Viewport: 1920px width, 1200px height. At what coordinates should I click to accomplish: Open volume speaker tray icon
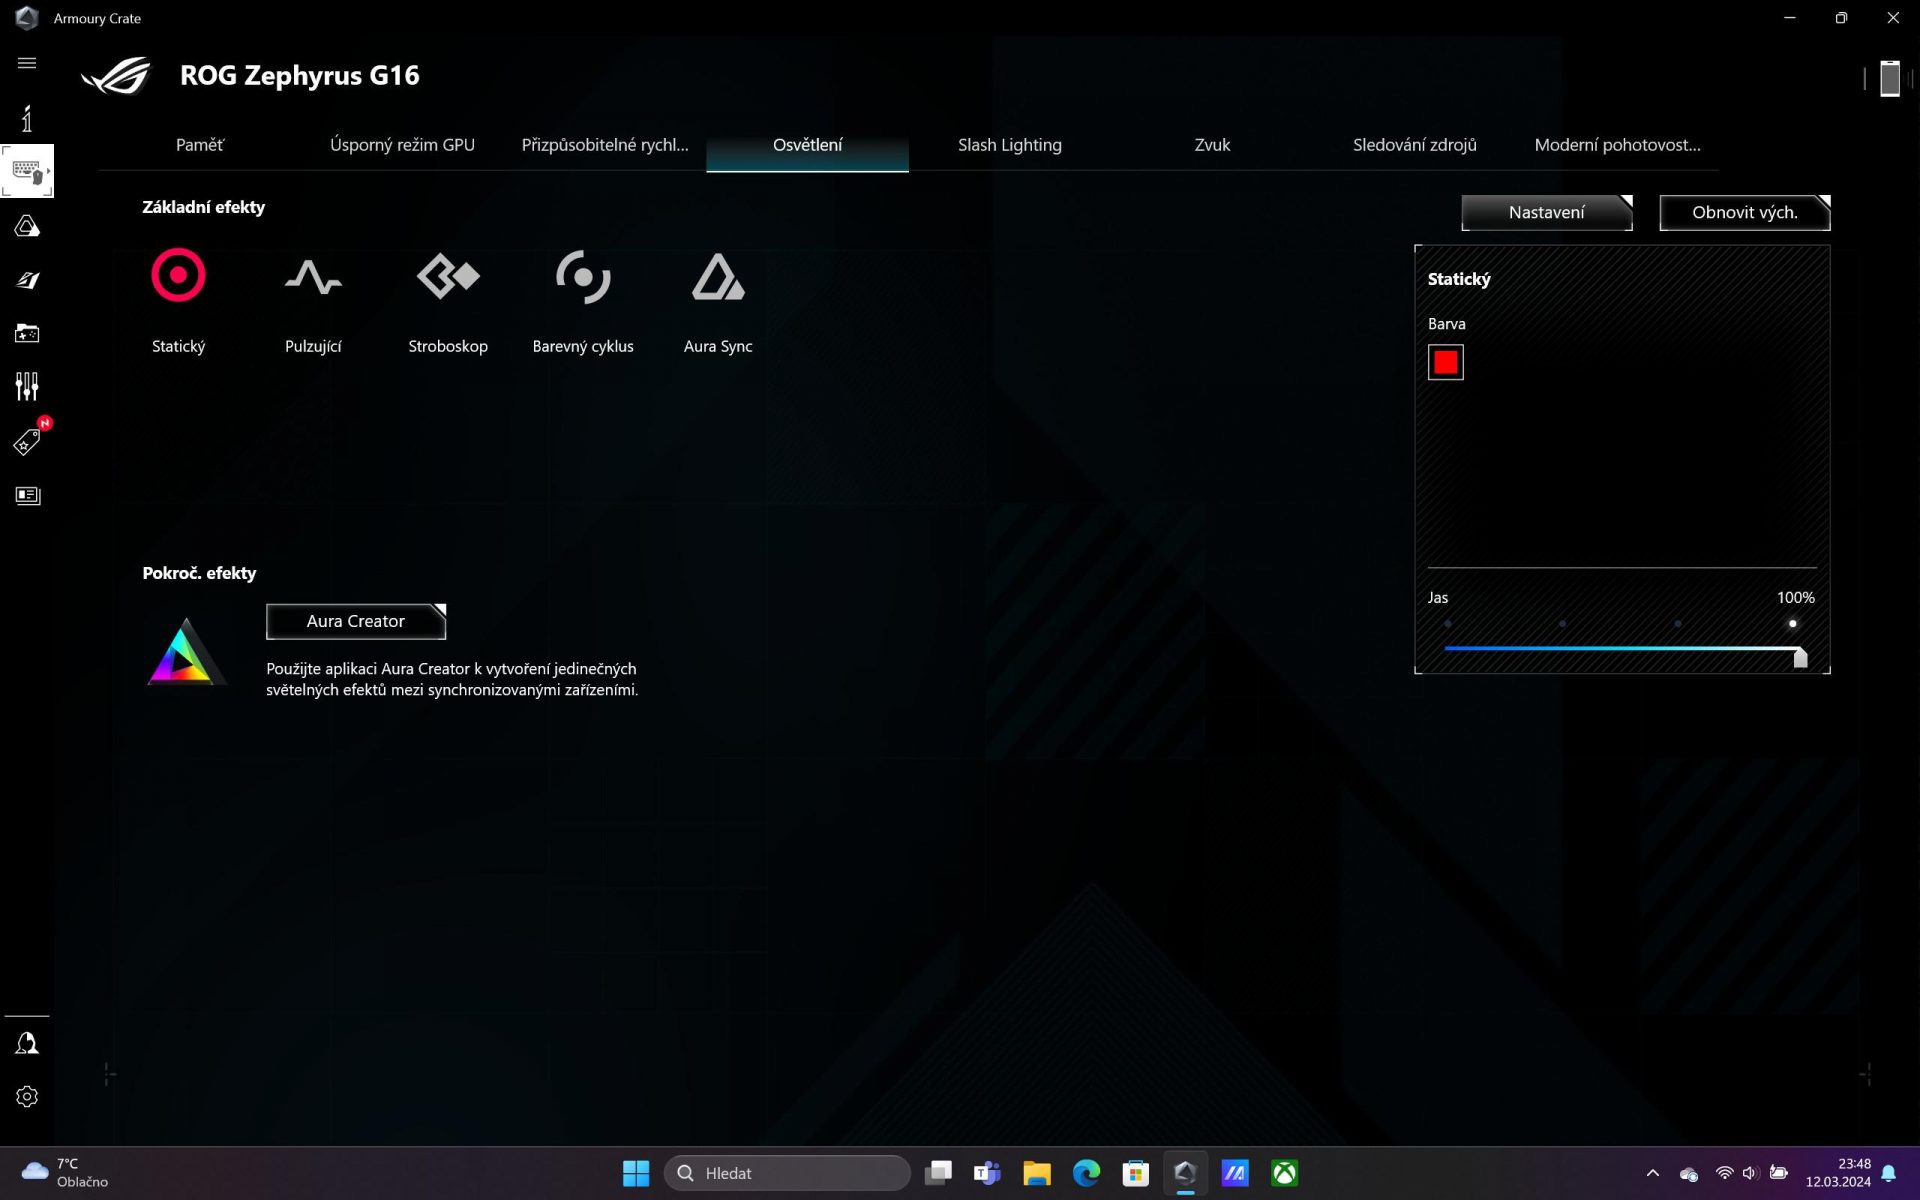[1750, 1173]
